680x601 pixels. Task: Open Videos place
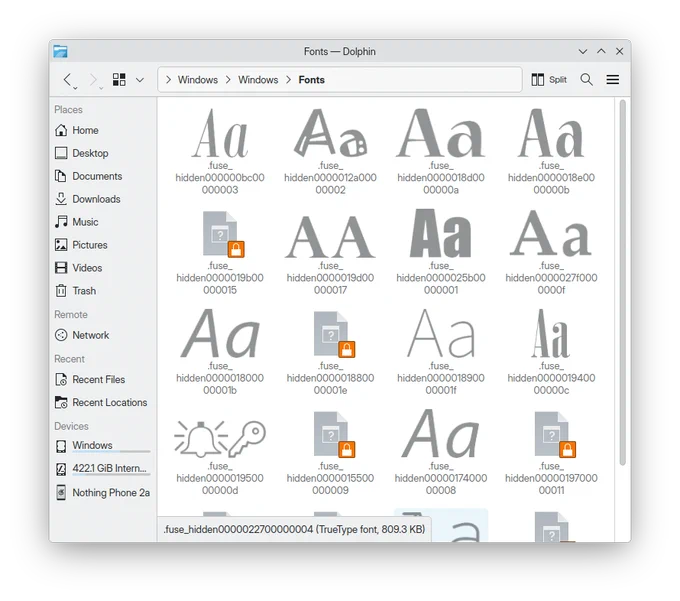[x=102, y=268]
